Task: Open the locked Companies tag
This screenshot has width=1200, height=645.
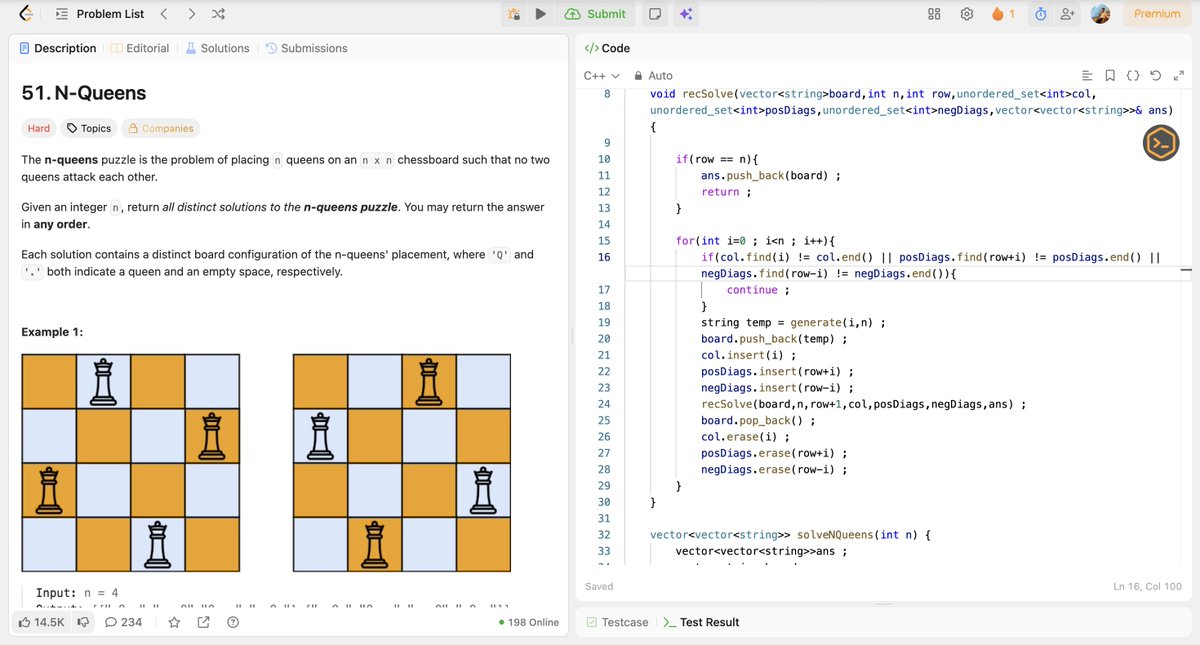Action: pyautogui.click(x=160, y=128)
